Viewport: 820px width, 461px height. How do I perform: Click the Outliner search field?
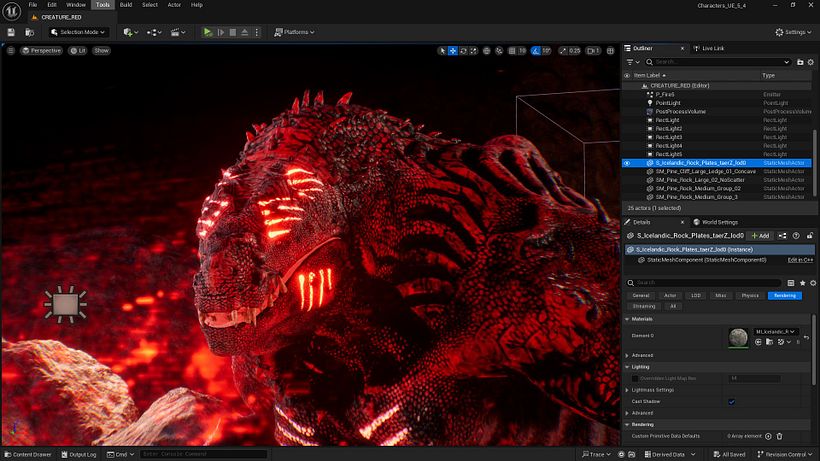[x=718, y=62]
